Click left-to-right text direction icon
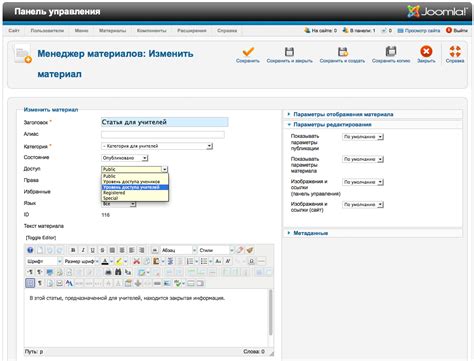Image resolution: width=474 pixels, height=361 pixels. tap(30, 272)
